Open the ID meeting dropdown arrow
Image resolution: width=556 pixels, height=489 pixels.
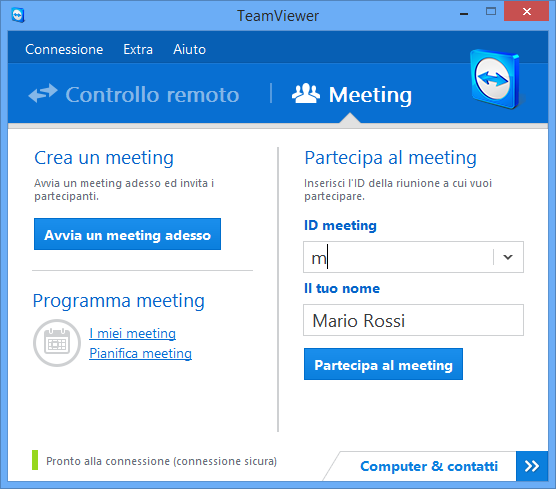[x=508, y=257]
